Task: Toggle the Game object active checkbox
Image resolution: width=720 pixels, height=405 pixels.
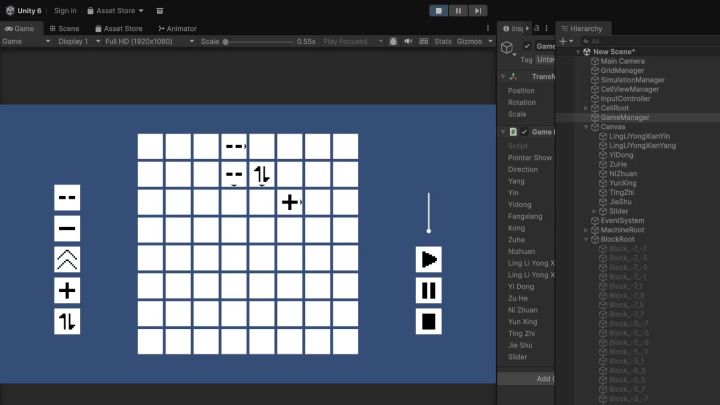Action: [x=527, y=46]
